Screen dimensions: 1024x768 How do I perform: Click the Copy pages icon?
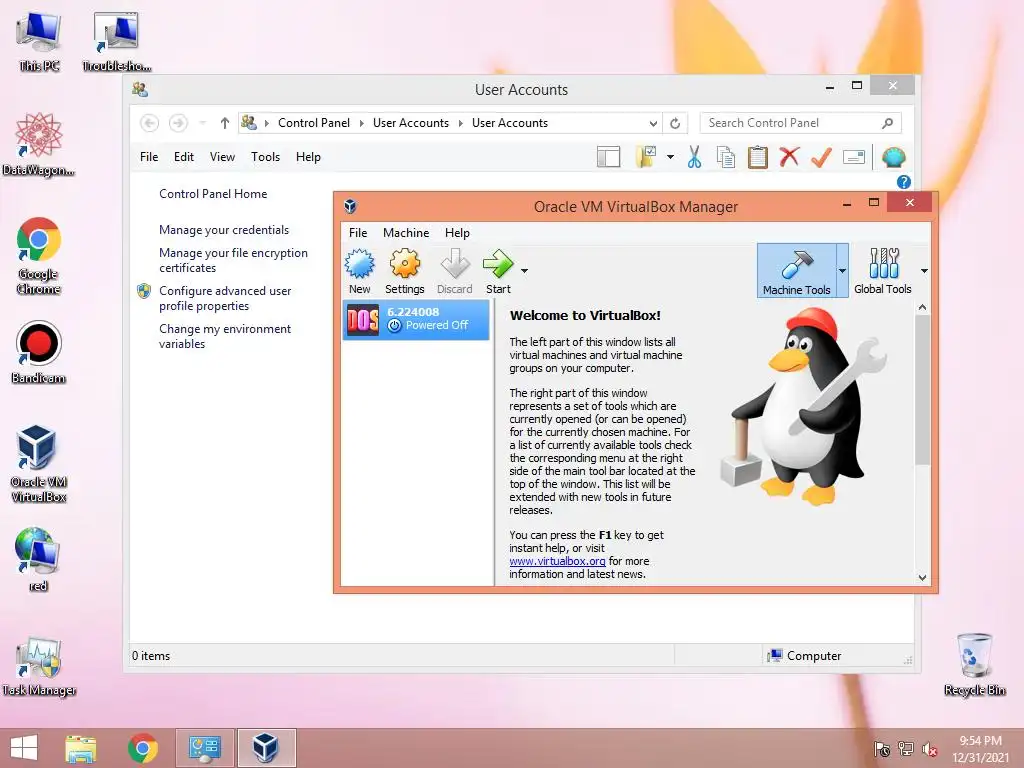[x=726, y=157]
